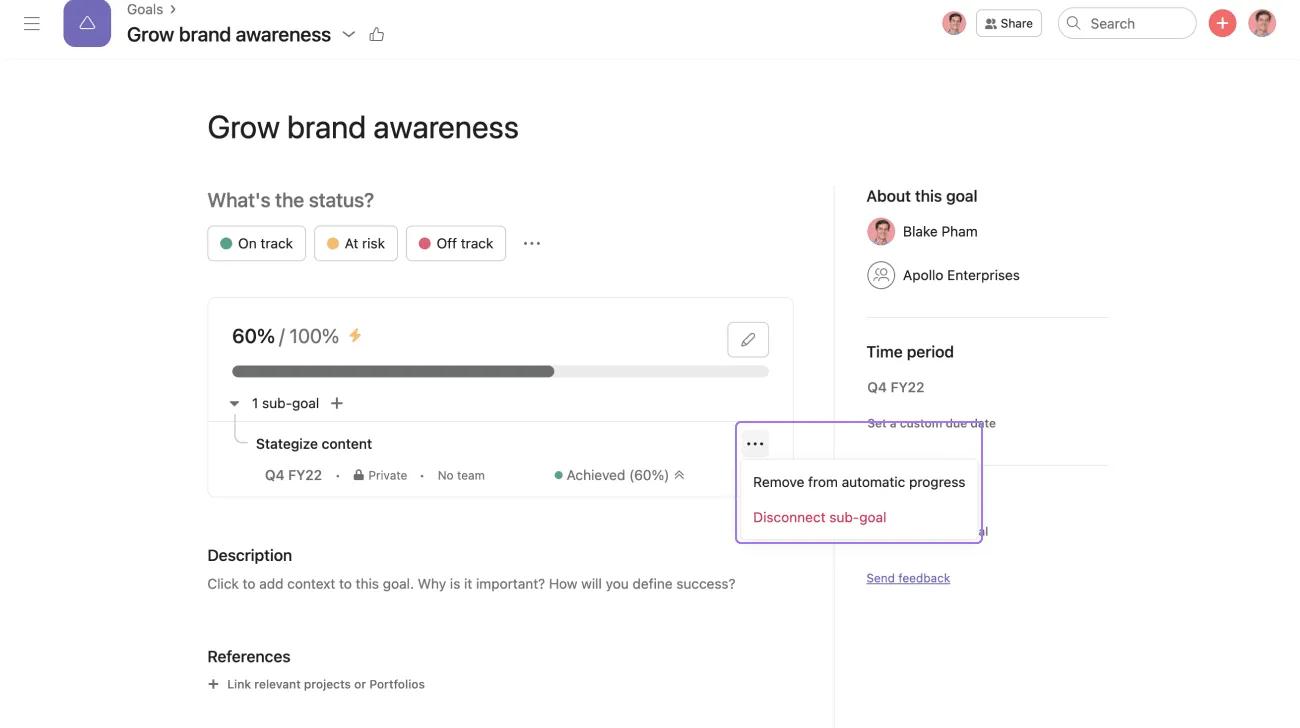Collapse the 1 sub-goal list
This screenshot has width=1300, height=728.
point(234,404)
